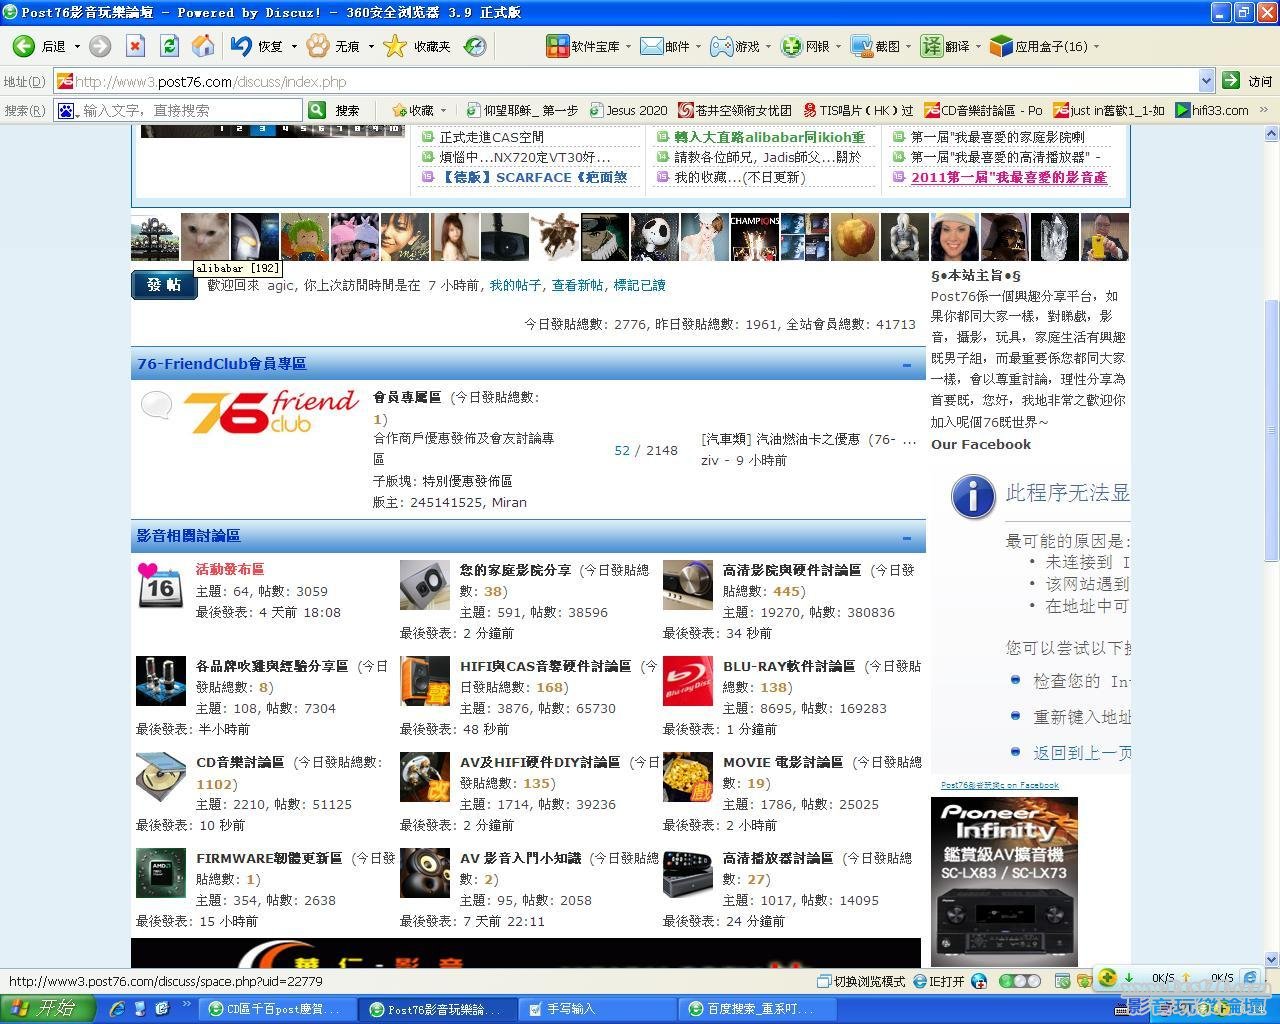Open the 游戏 gamepad icon
Image resolution: width=1280 pixels, height=1024 pixels.
[x=721, y=46]
